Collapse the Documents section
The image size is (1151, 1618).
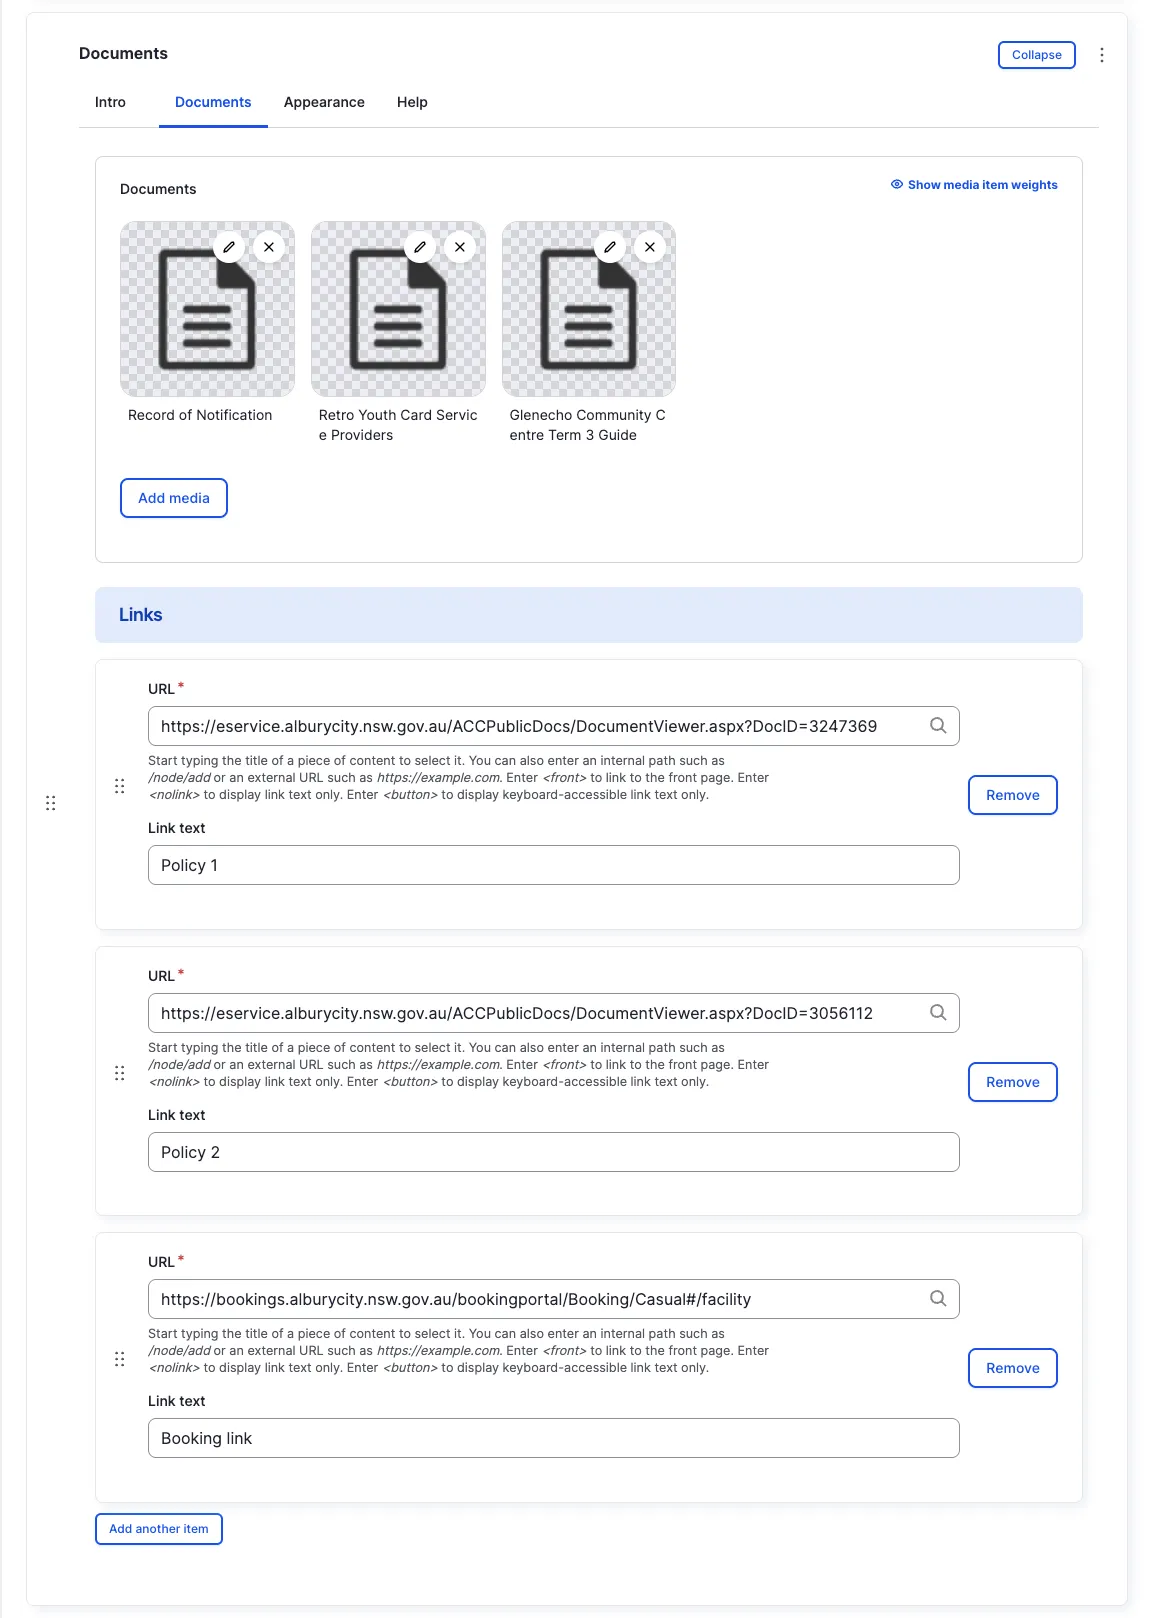1037,55
